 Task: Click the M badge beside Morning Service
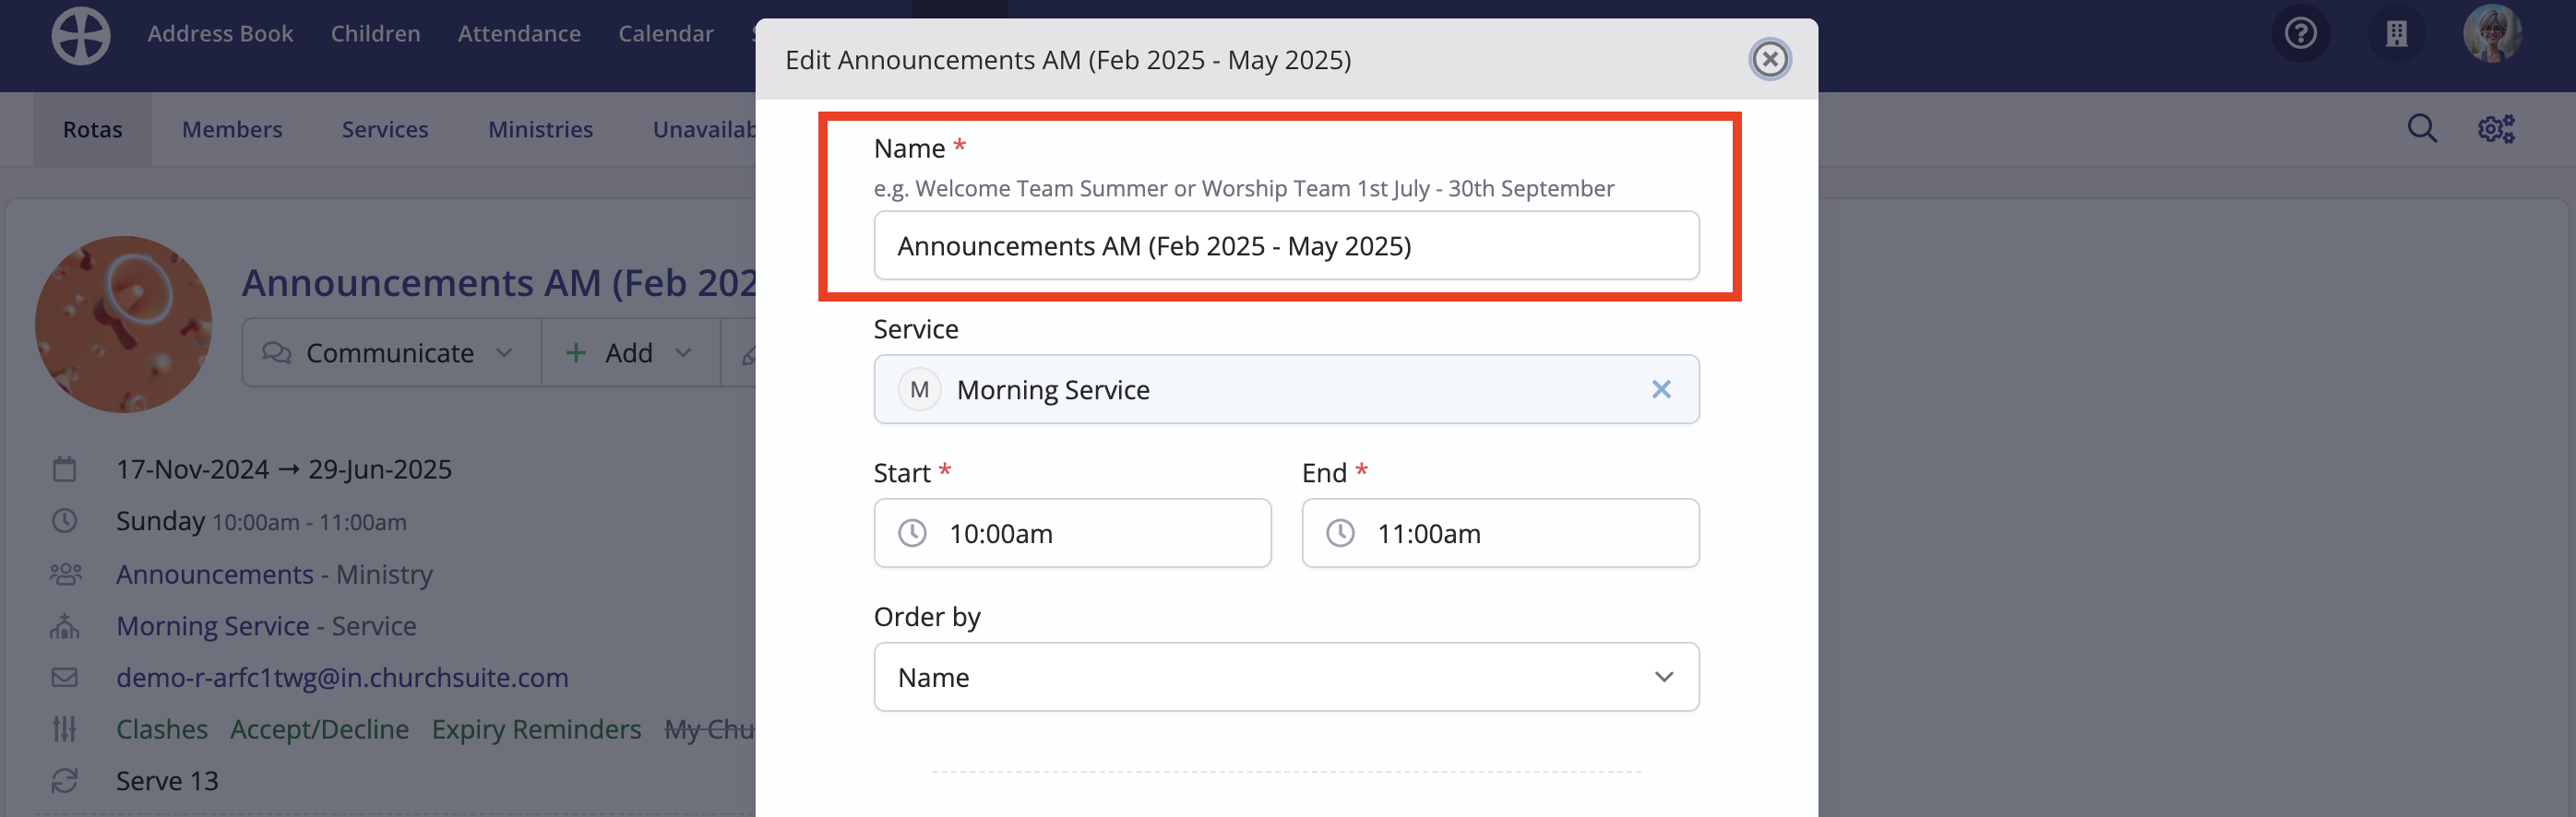click(x=919, y=389)
